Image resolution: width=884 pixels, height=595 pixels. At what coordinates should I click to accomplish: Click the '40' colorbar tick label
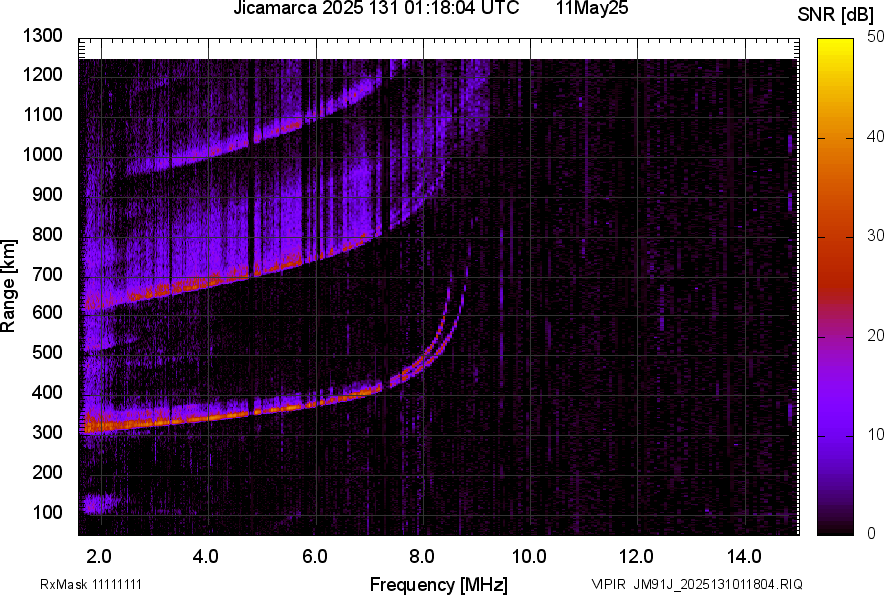point(875,136)
